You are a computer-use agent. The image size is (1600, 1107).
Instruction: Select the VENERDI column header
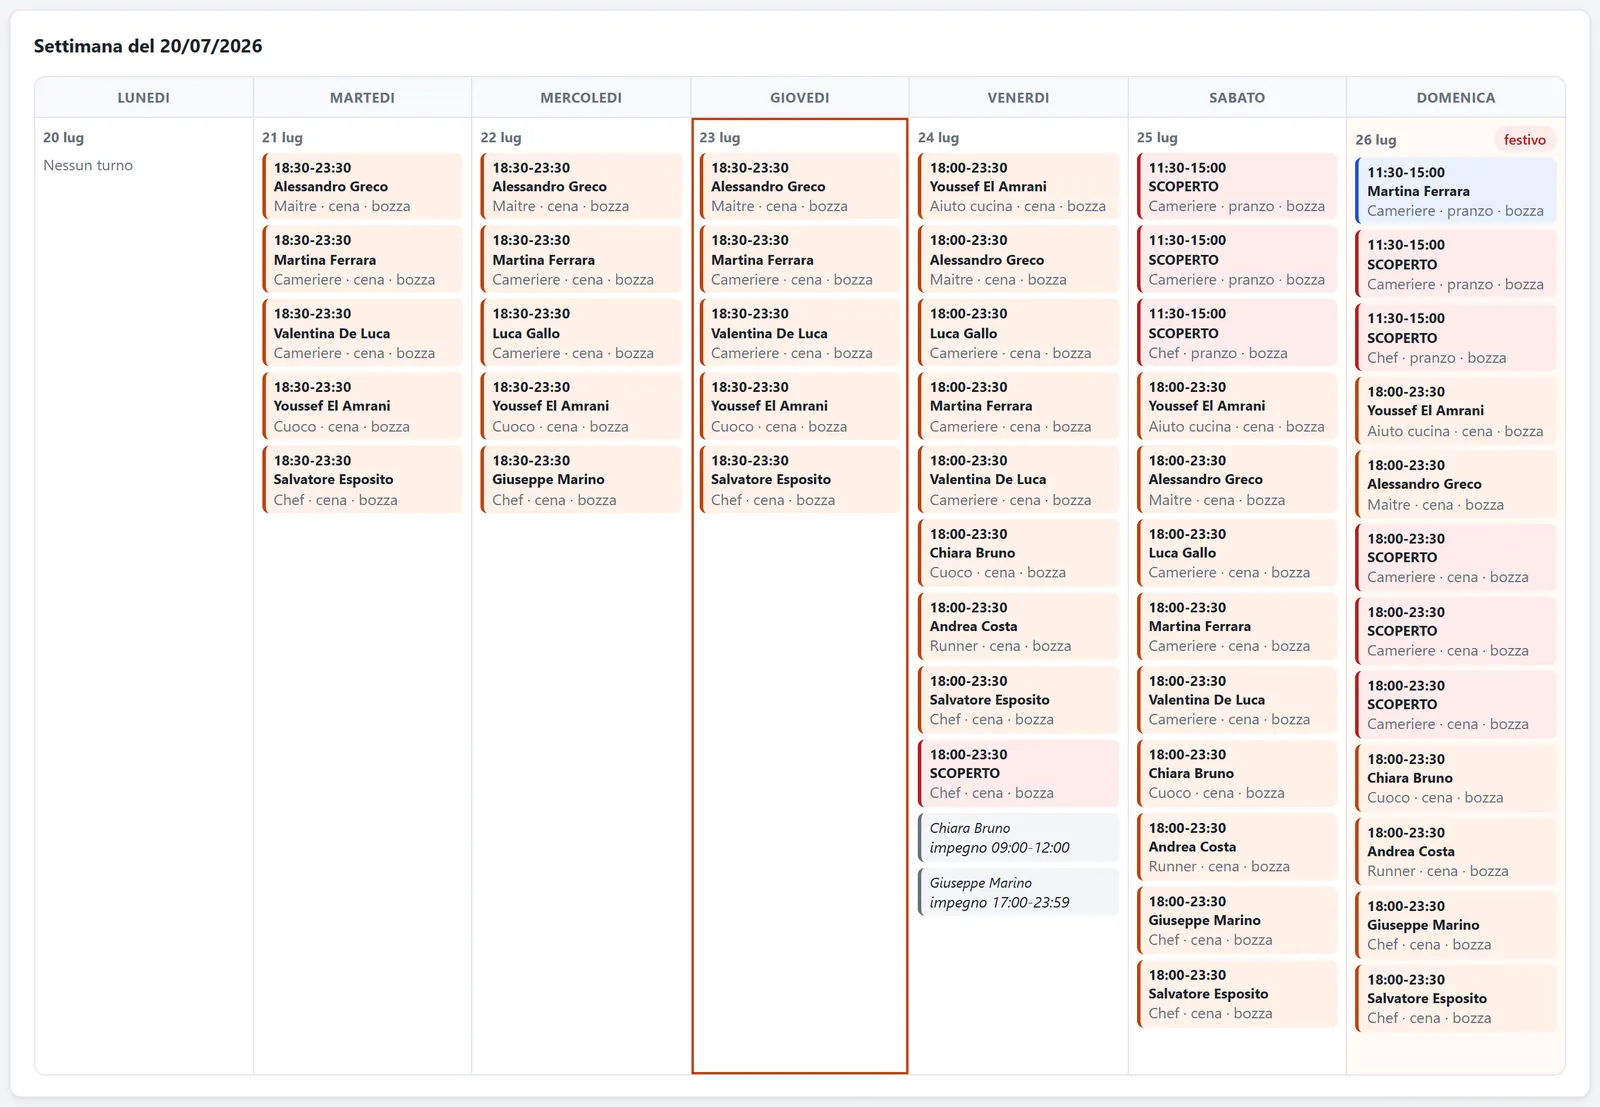1018,98
